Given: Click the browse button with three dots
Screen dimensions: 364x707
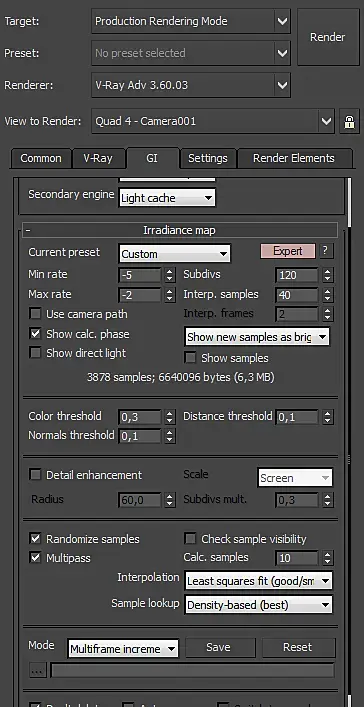Looking at the screenshot, I should pyautogui.click(x=38, y=670).
